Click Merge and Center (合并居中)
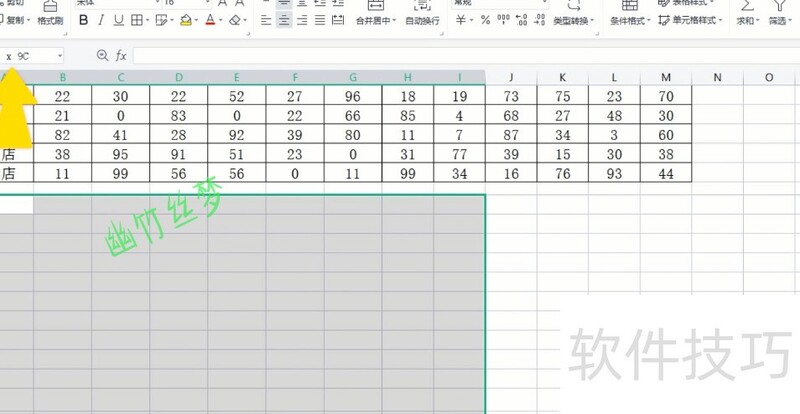The height and width of the screenshot is (414, 800). [x=376, y=13]
